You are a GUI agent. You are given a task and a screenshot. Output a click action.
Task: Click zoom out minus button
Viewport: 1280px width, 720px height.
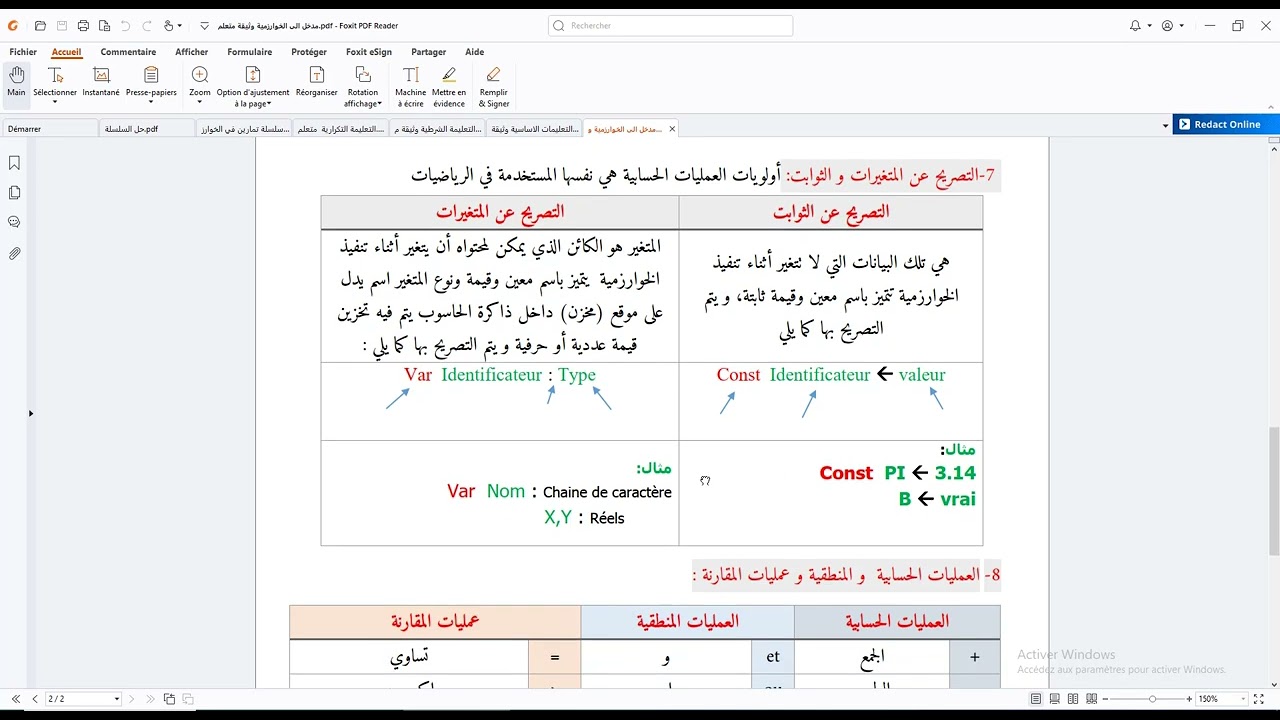pyautogui.click(x=1105, y=699)
